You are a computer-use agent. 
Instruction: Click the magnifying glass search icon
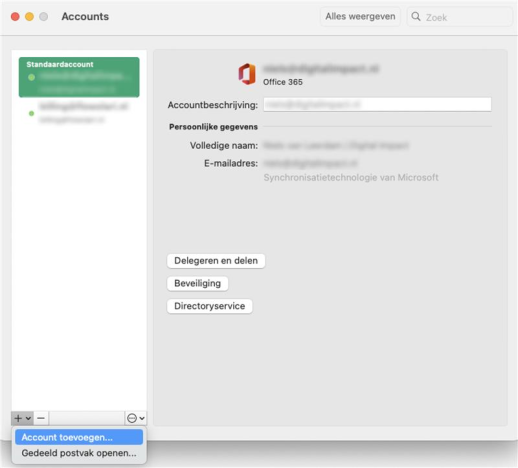(416, 16)
